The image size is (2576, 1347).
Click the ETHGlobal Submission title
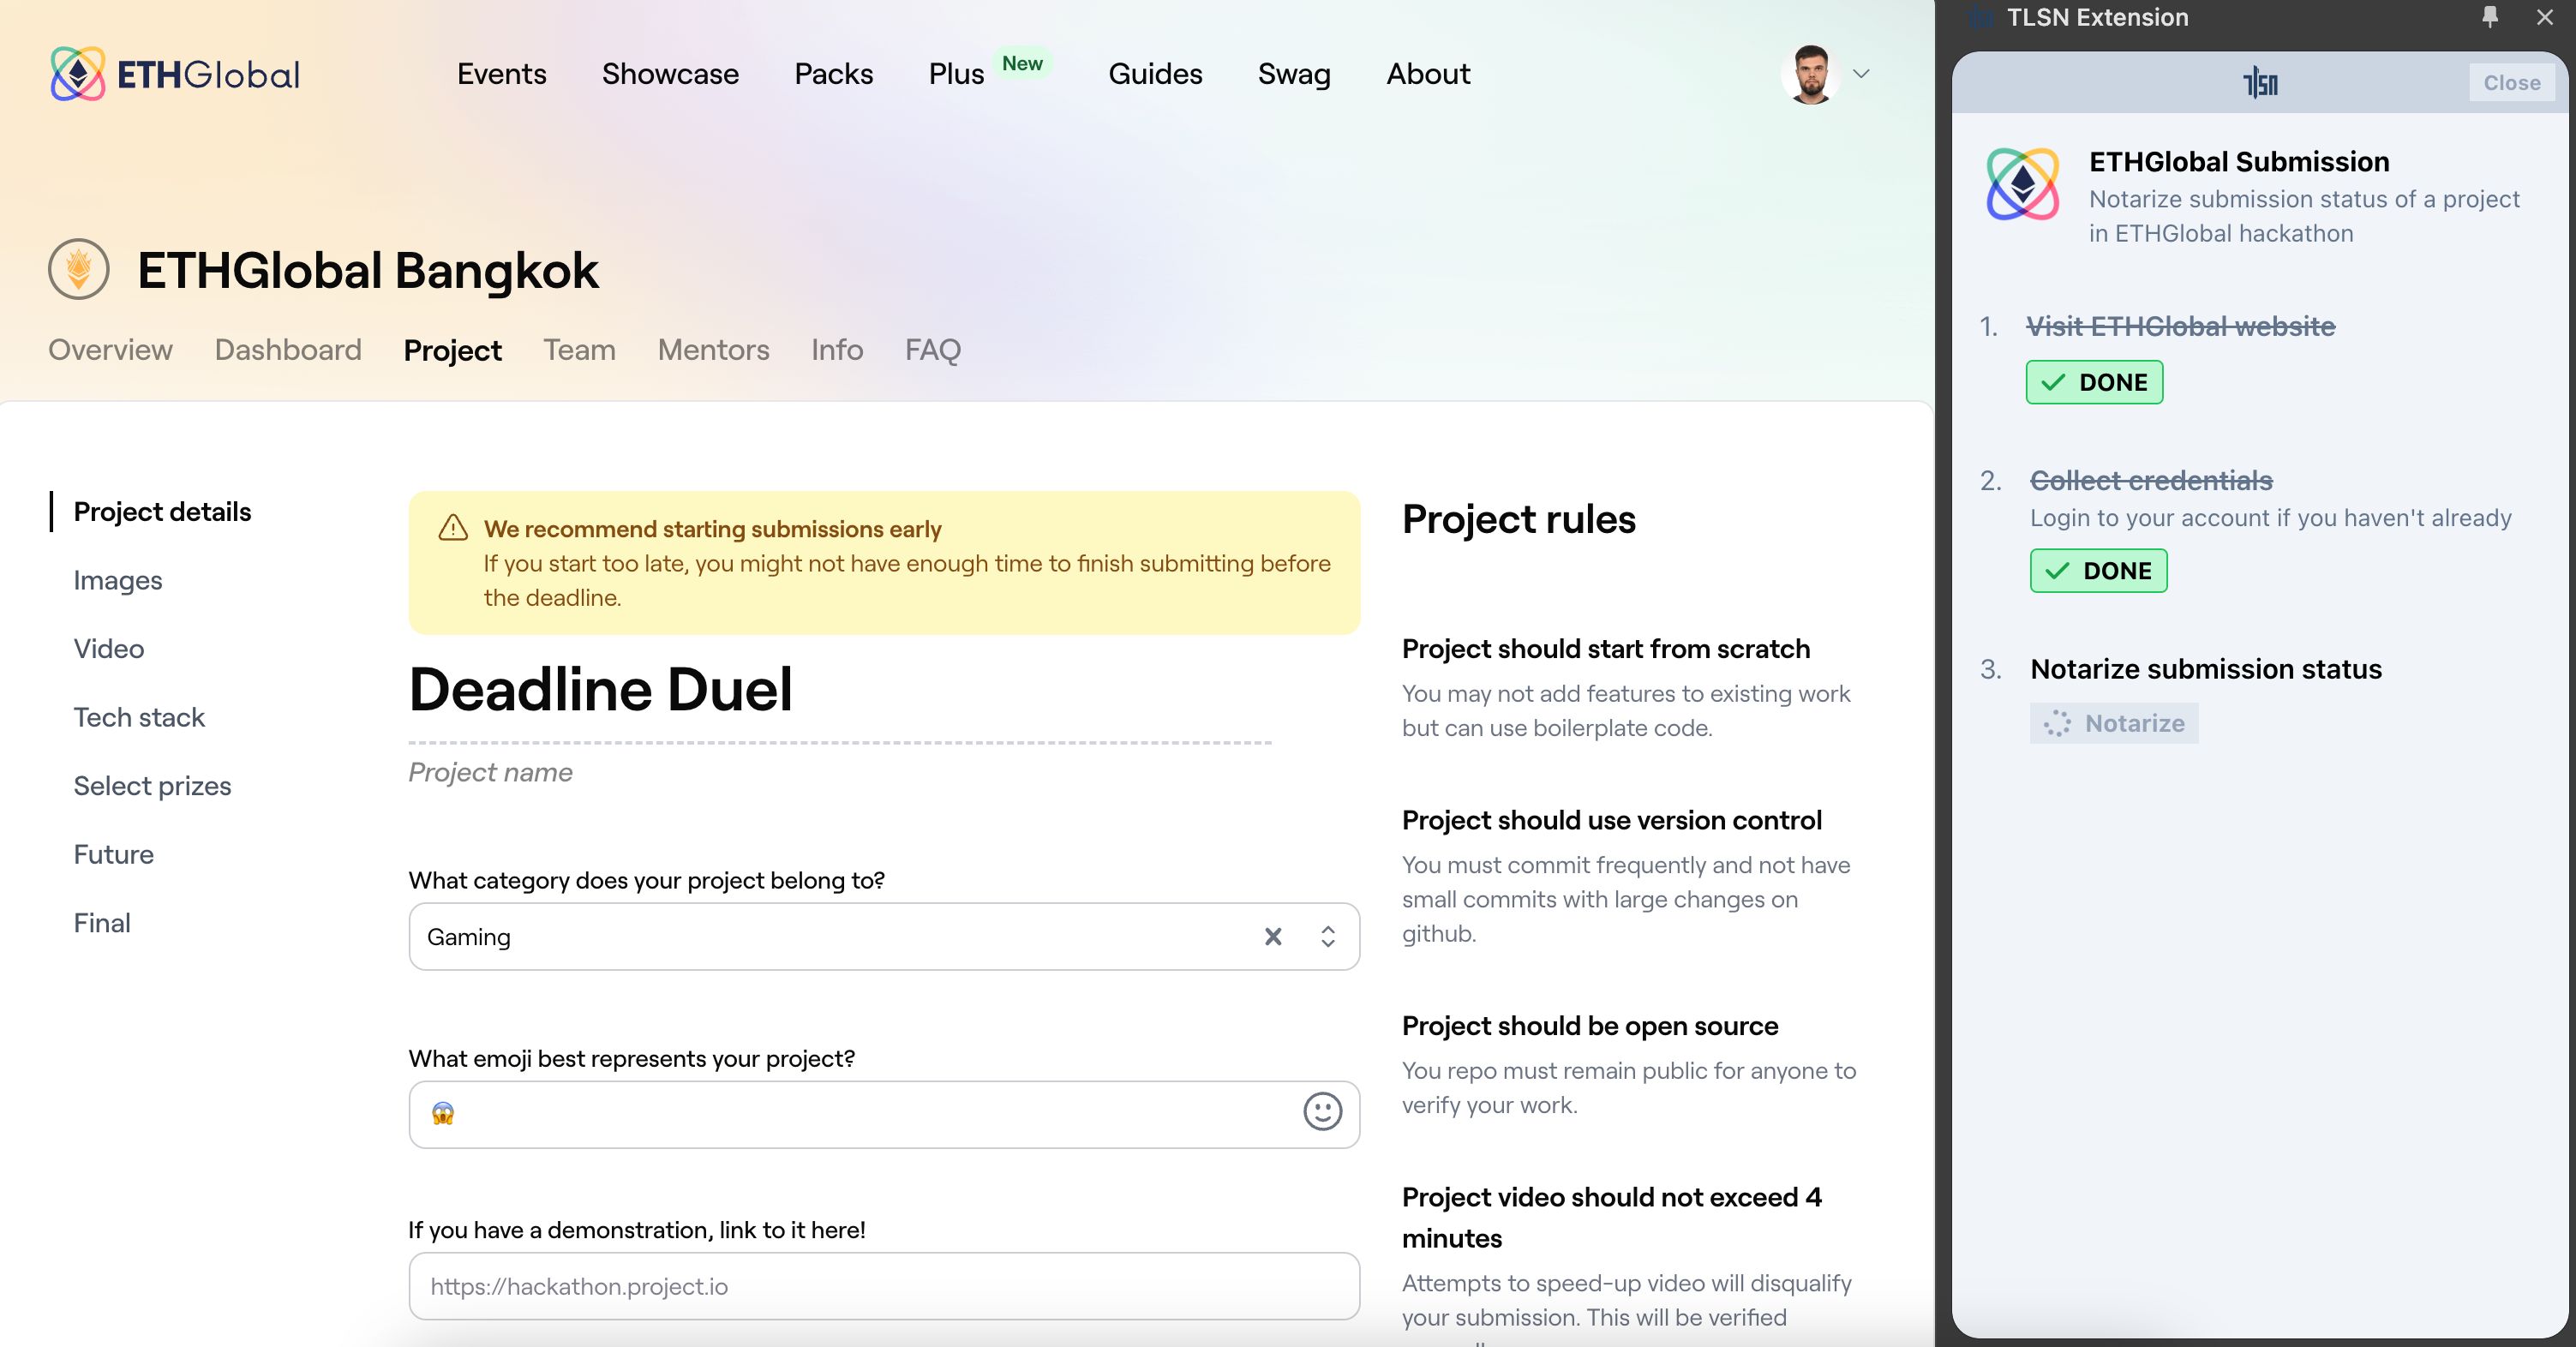click(x=2239, y=162)
